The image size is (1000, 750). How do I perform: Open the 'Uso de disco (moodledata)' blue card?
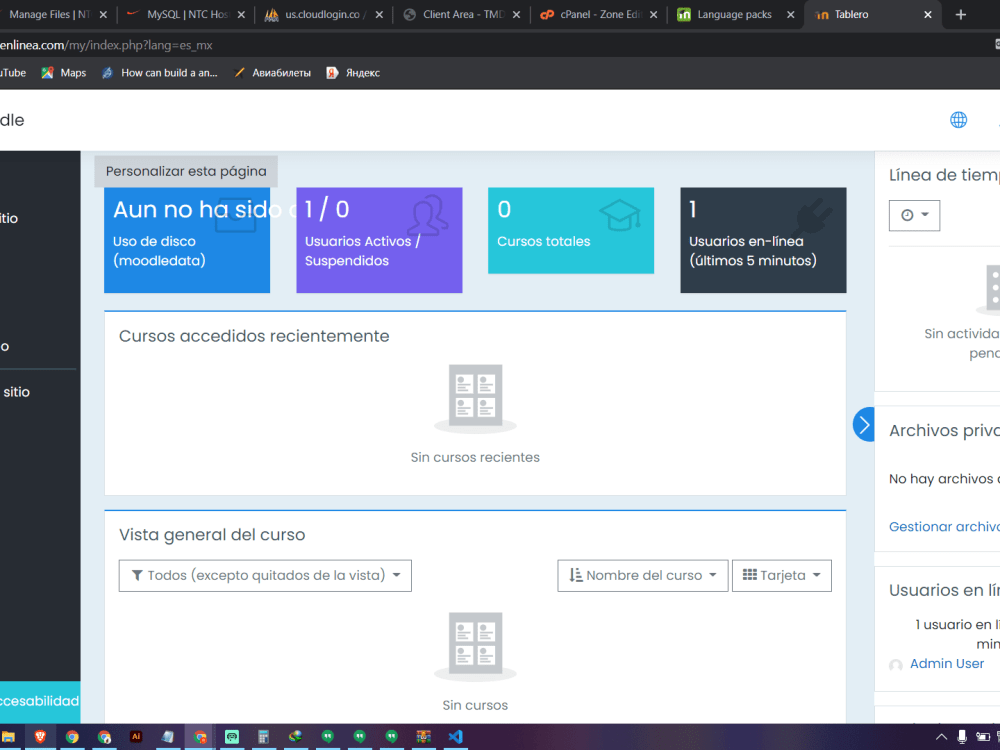[187, 240]
